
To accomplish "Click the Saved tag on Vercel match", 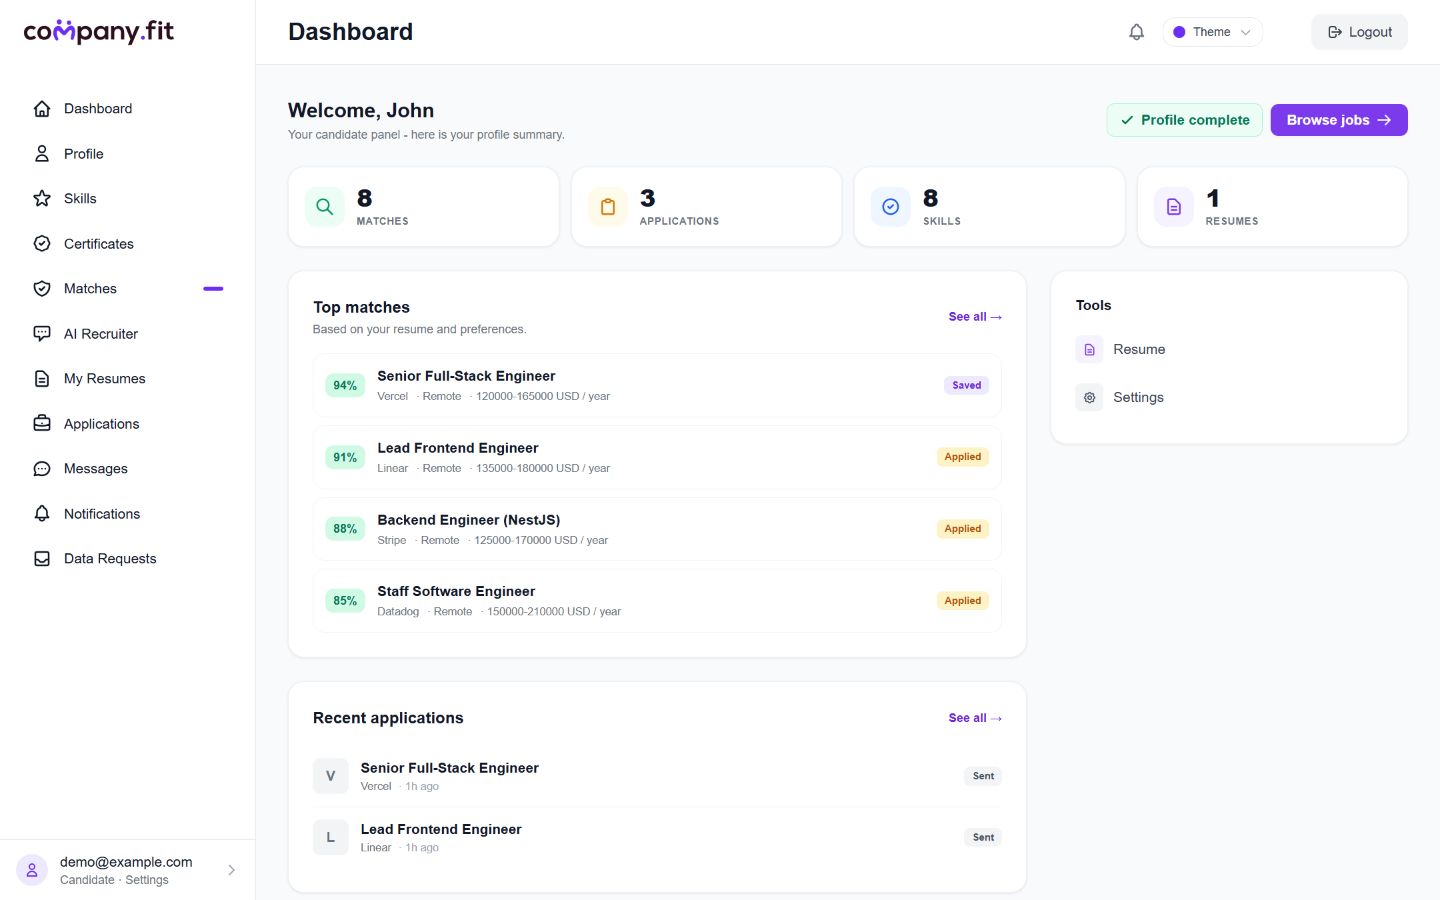I will click(967, 385).
